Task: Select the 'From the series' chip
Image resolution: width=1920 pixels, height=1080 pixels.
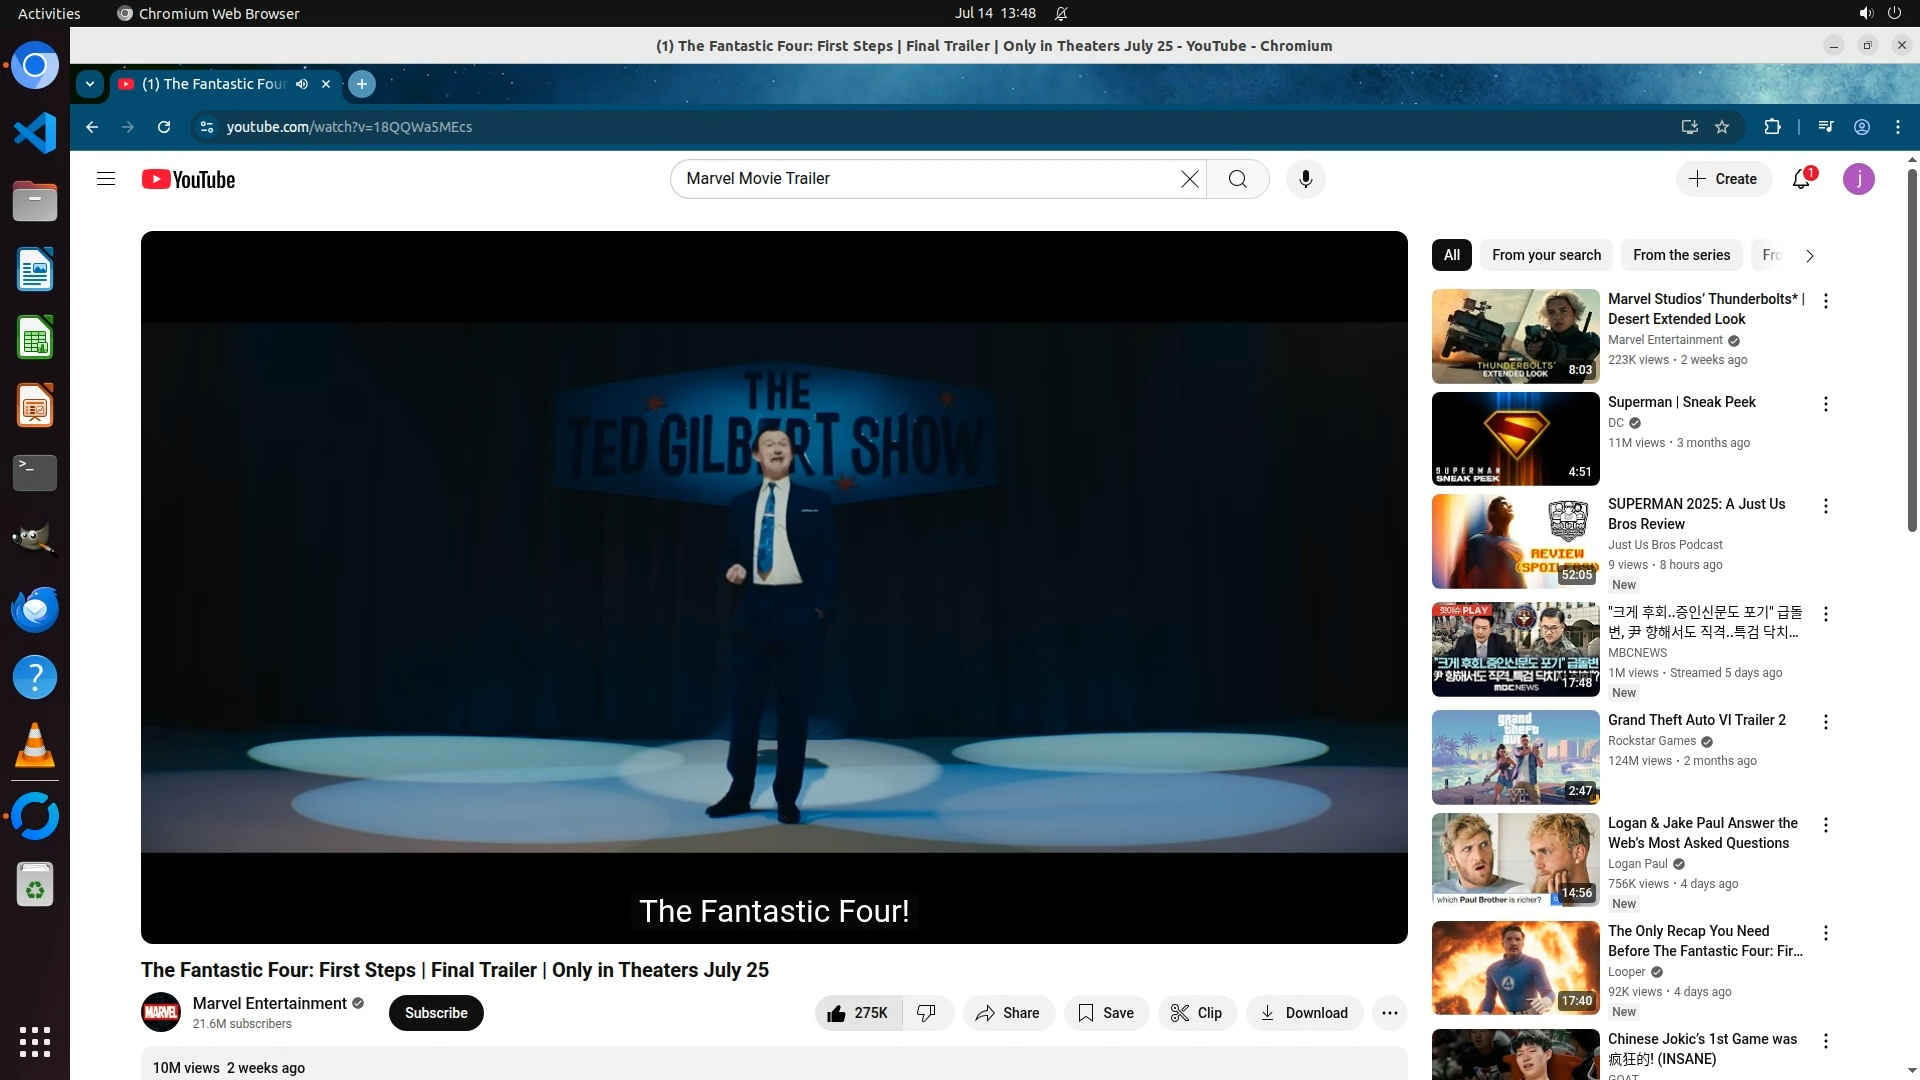Action: 1681,255
